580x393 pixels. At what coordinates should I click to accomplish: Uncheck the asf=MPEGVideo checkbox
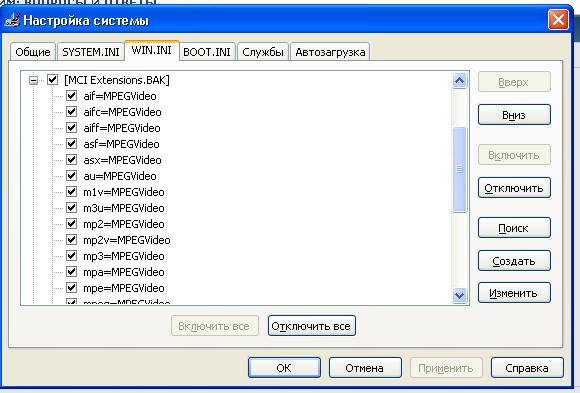71,144
